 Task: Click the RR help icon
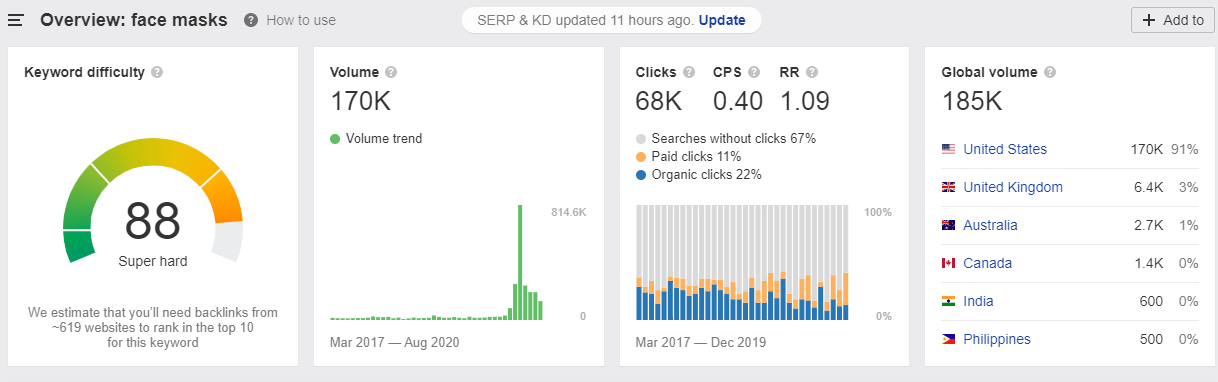[x=812, y=72]
